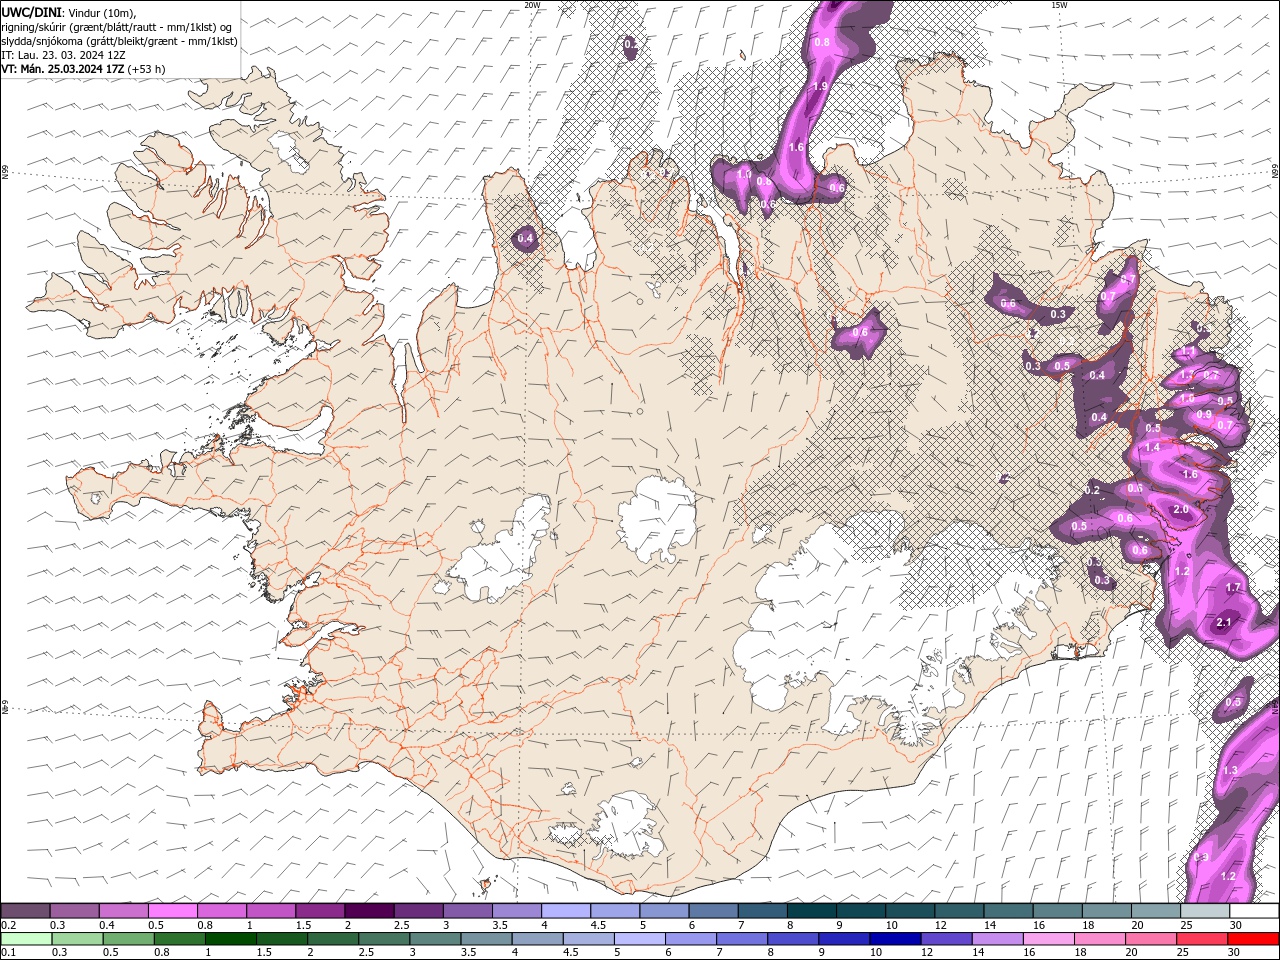Screen dimensions: 1280x960
Task: Click the '2.1' precipitation value off the east coast
Action: pyautogui.click(x=1223, y=623)
